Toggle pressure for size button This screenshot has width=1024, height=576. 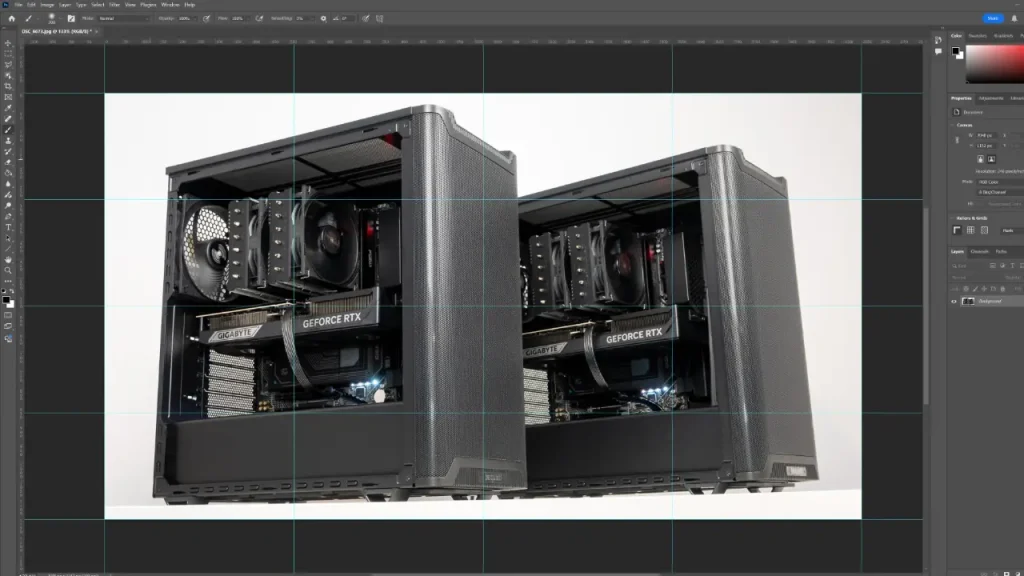point(366,18)
